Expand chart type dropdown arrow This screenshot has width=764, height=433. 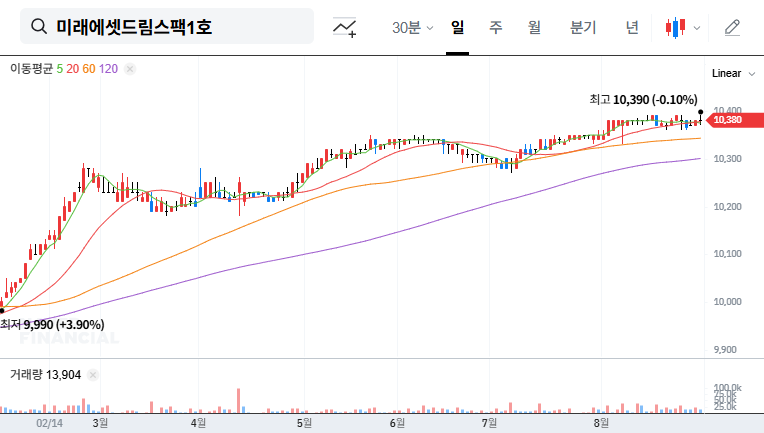click(x=697, y=28)
